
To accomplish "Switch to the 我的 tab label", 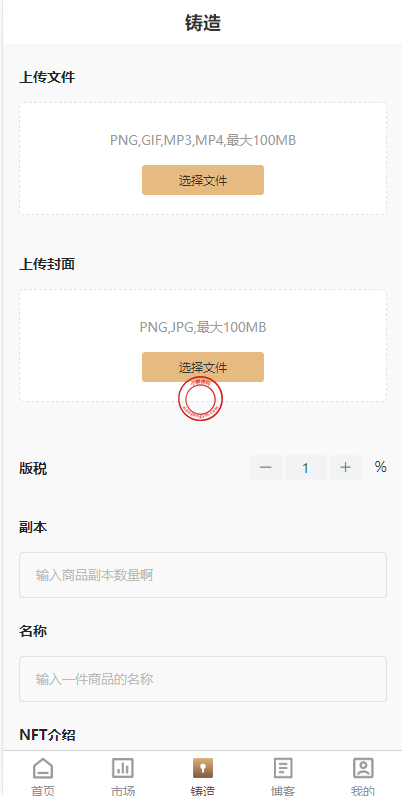I will (363, 790).
